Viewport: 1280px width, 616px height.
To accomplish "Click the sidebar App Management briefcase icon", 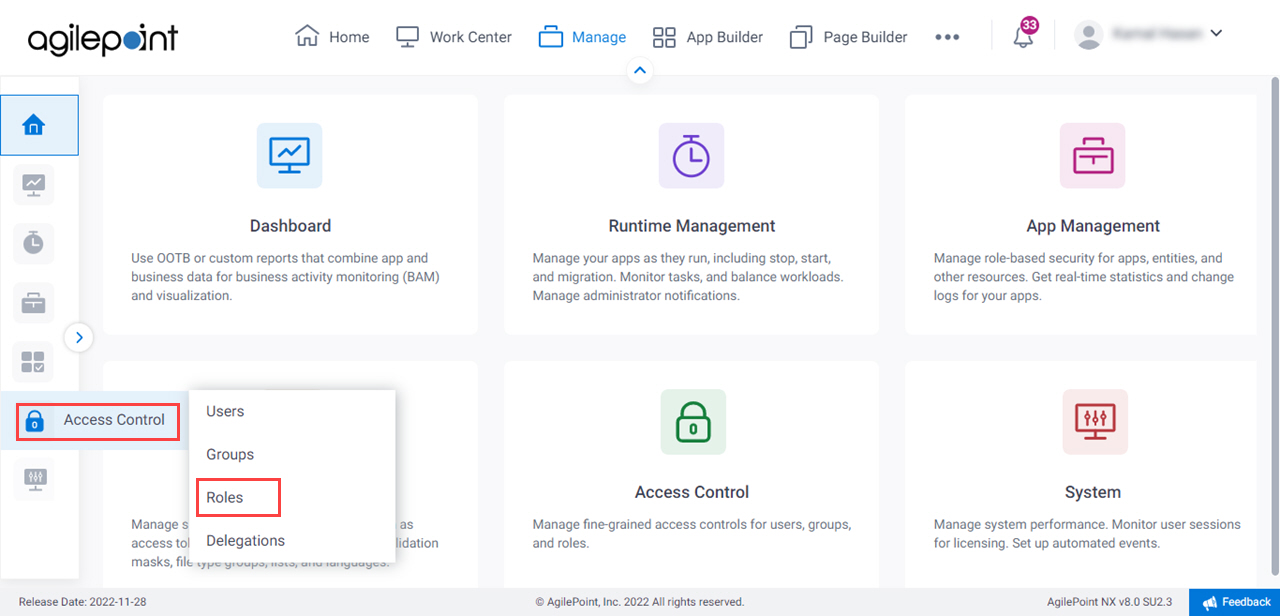I will 34,302.
